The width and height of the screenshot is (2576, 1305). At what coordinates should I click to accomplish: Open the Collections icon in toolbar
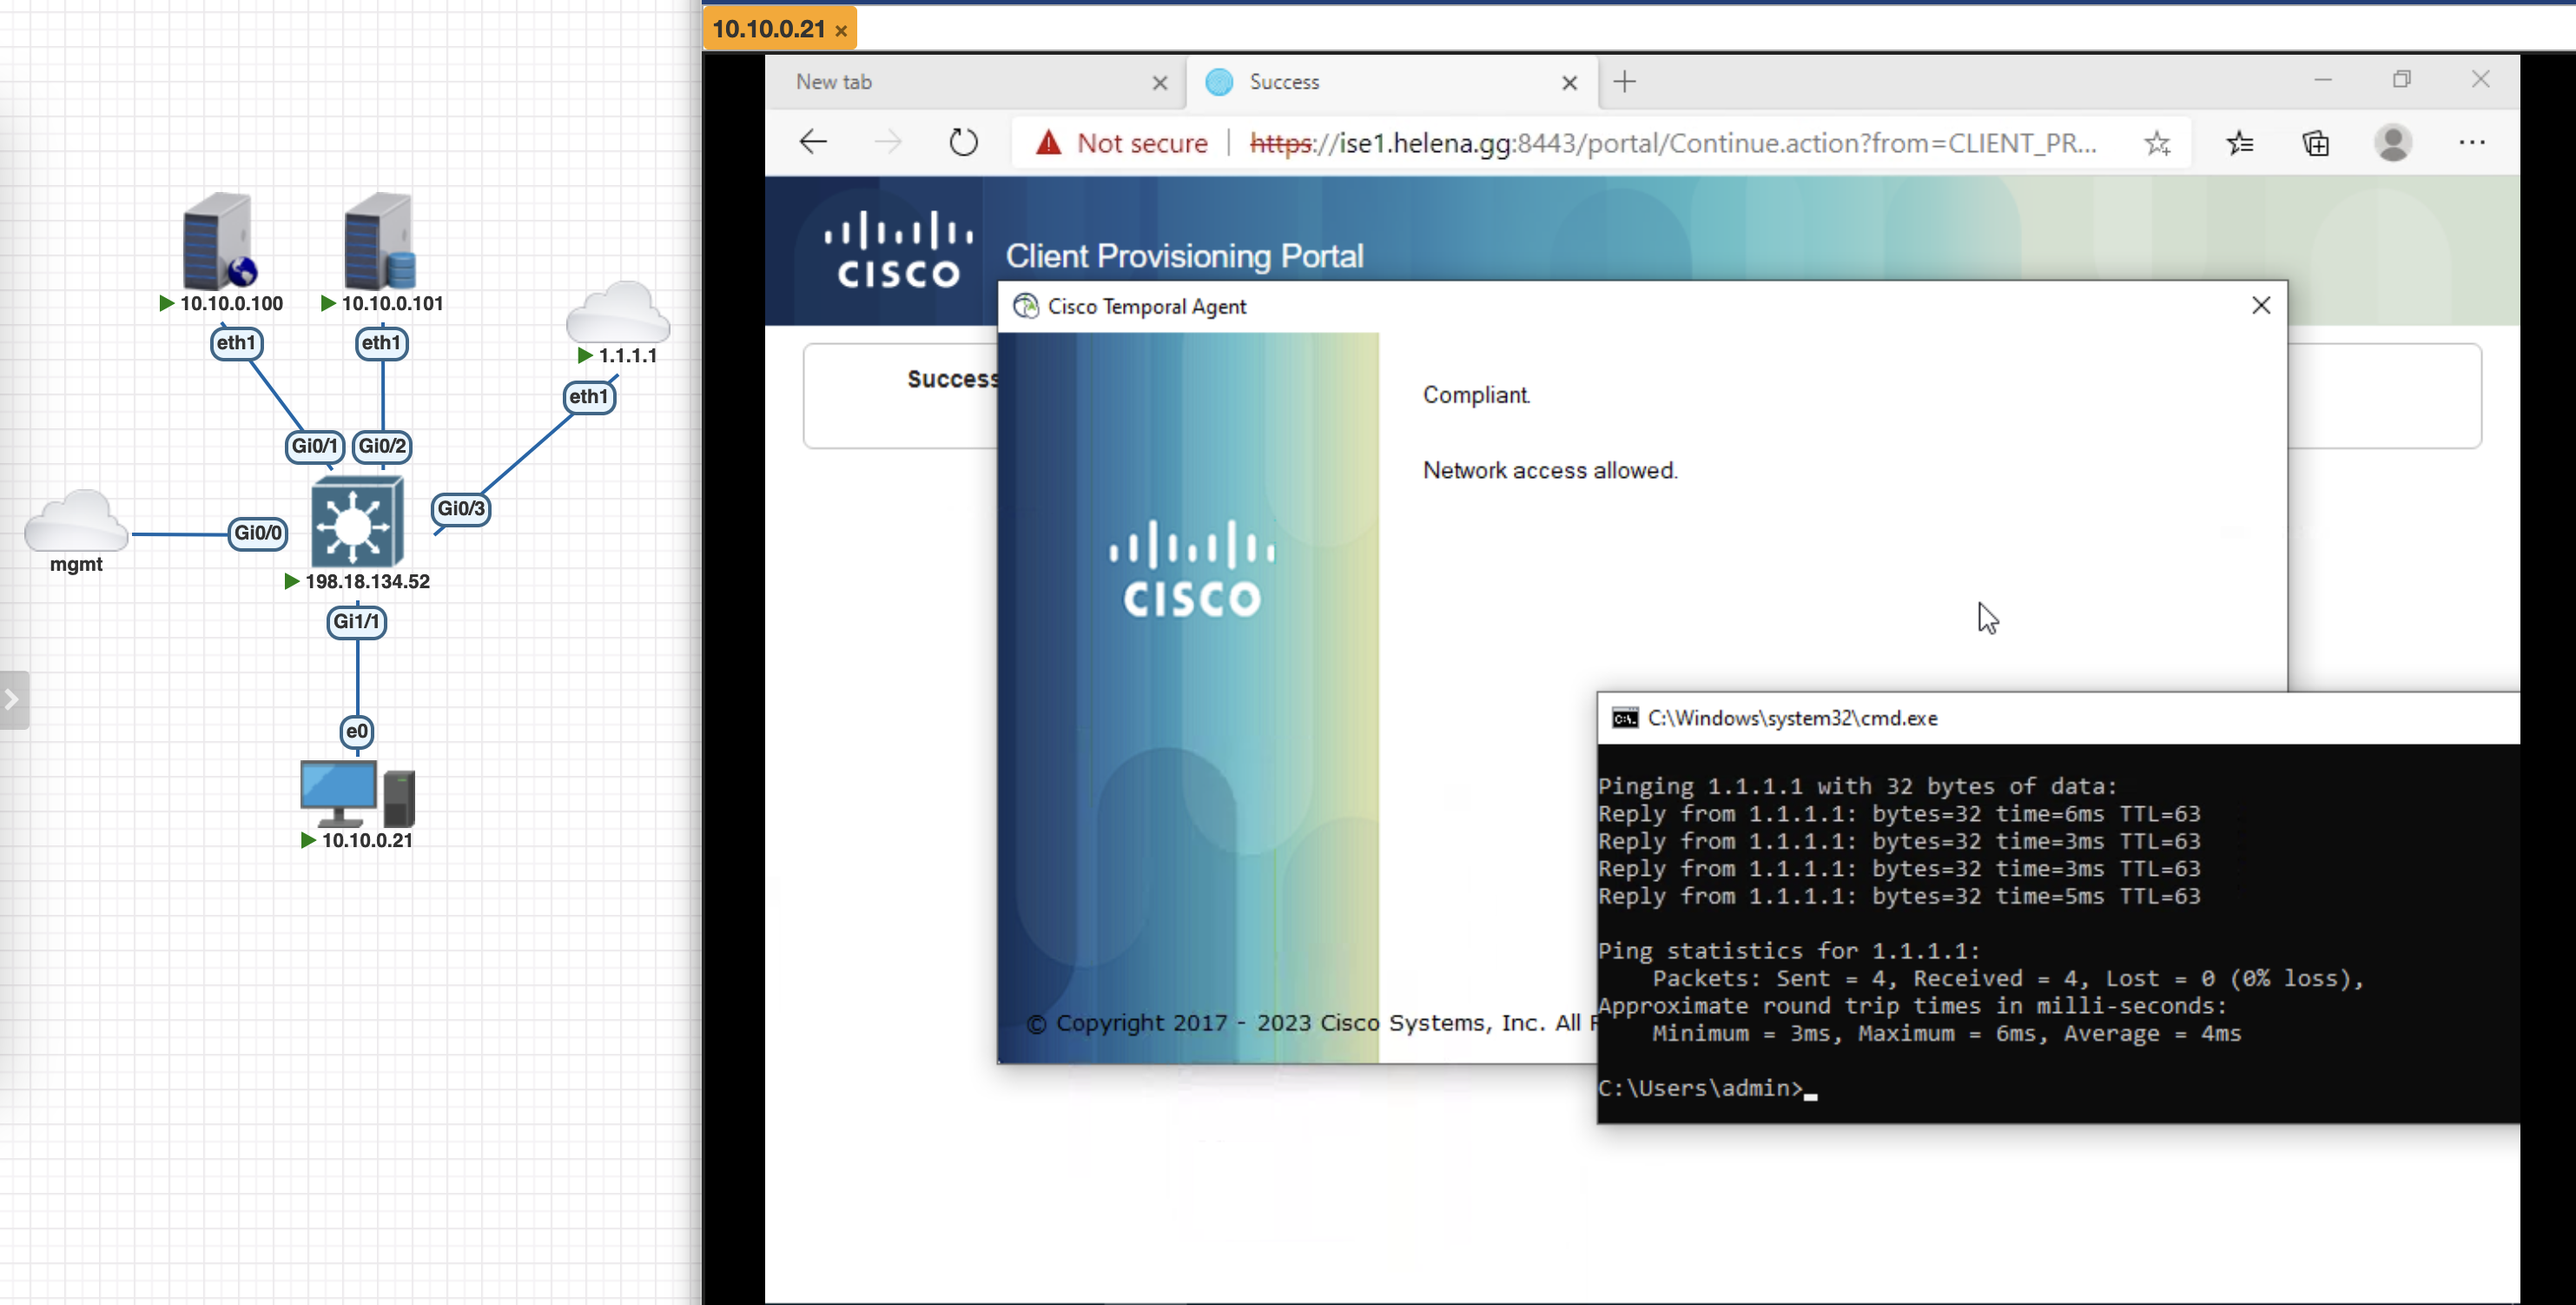tap(2316, 143)
